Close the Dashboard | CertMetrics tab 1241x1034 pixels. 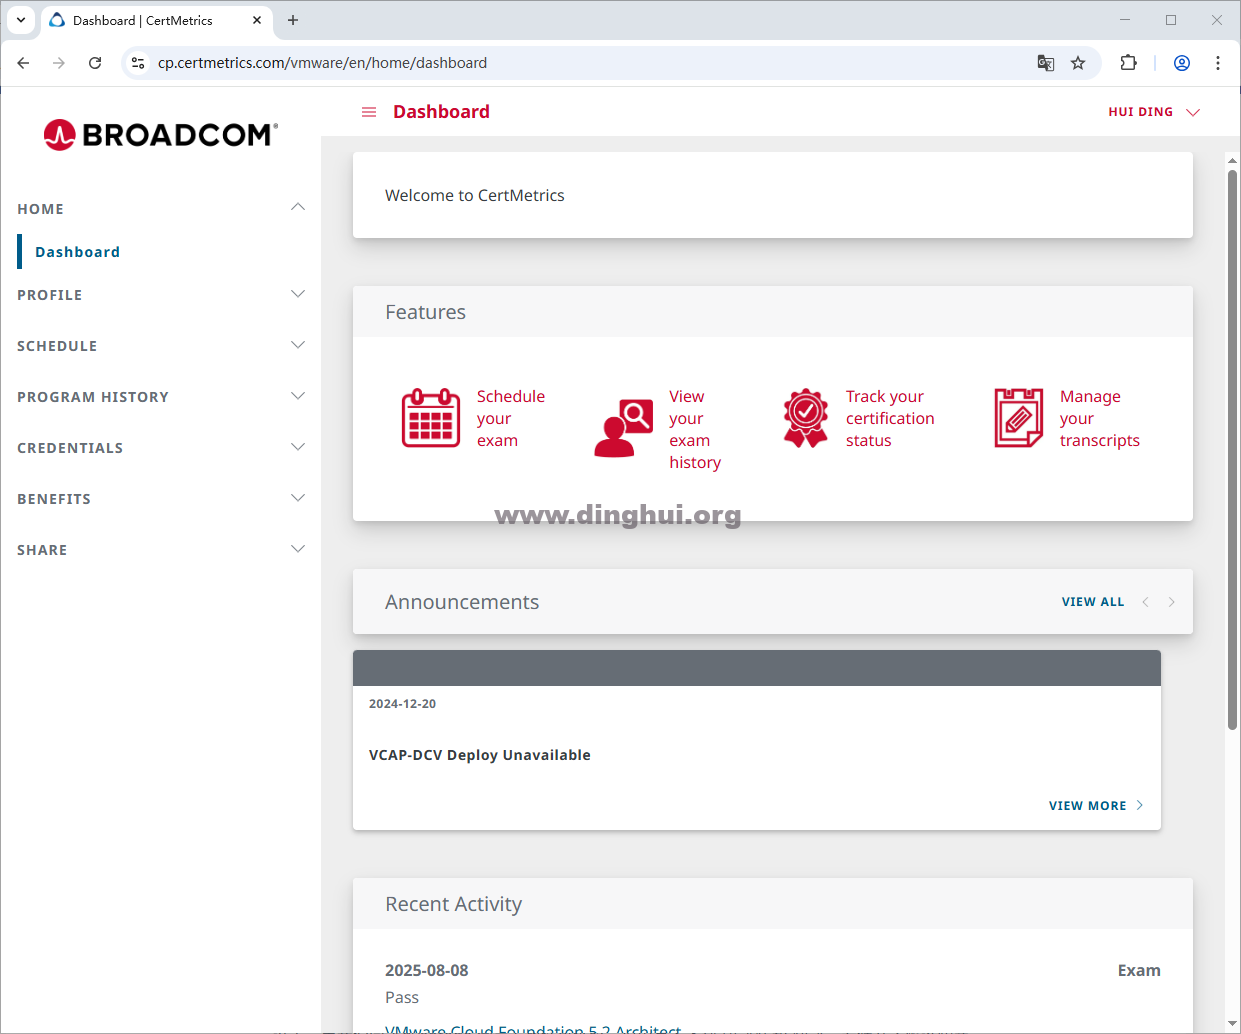coord(257,20)
